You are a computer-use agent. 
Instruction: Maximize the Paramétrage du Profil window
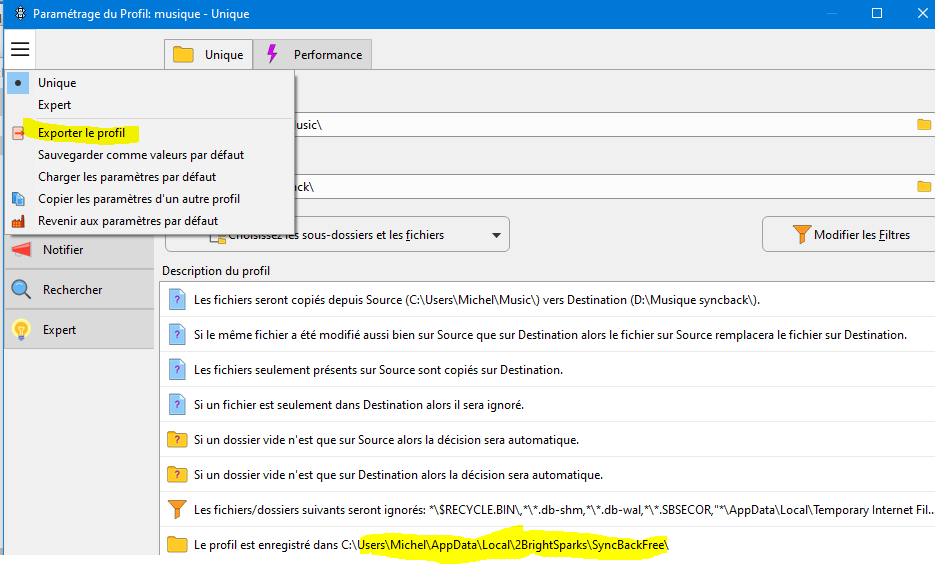(877, 13)
